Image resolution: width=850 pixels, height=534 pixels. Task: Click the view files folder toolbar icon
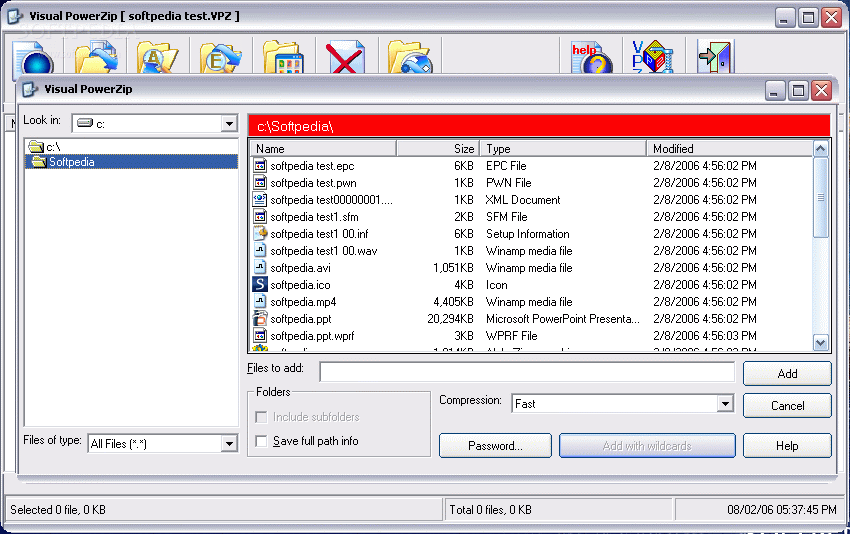pos(283,57)
